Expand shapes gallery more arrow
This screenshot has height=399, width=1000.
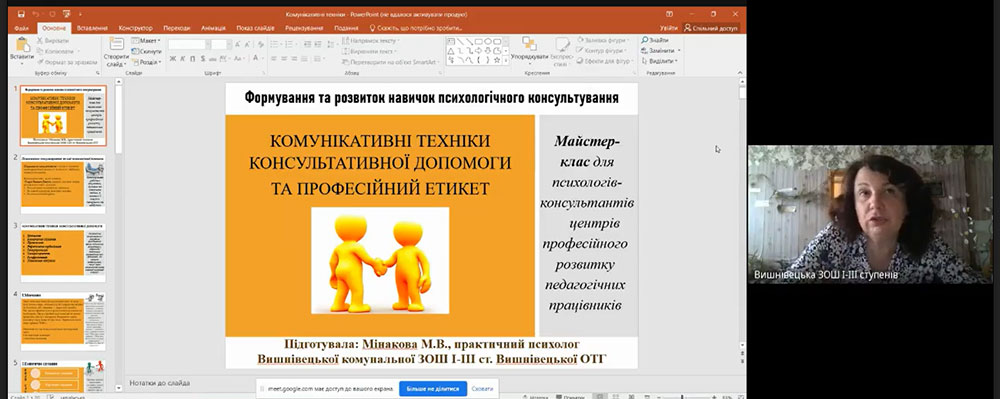(x=506, y=61)
